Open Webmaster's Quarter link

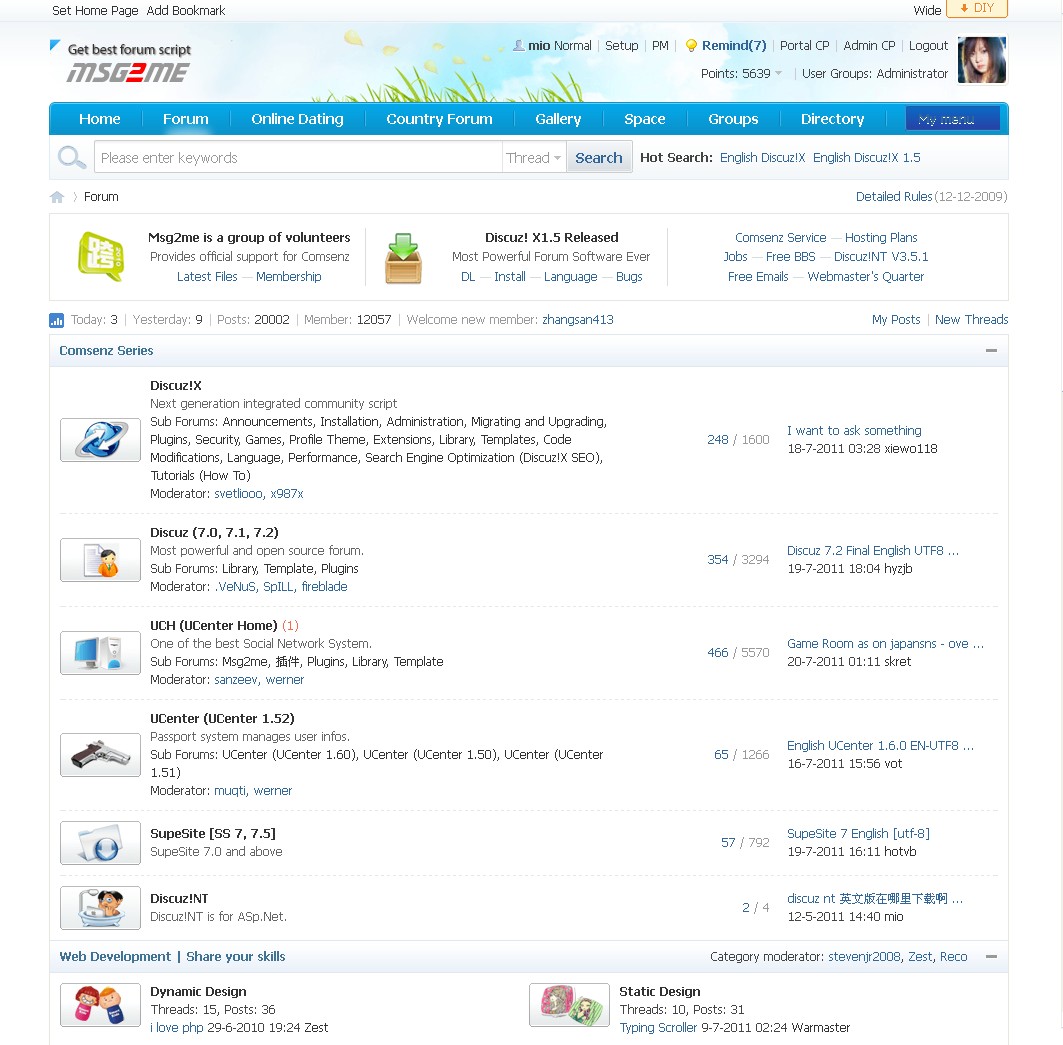coord(866,277)
